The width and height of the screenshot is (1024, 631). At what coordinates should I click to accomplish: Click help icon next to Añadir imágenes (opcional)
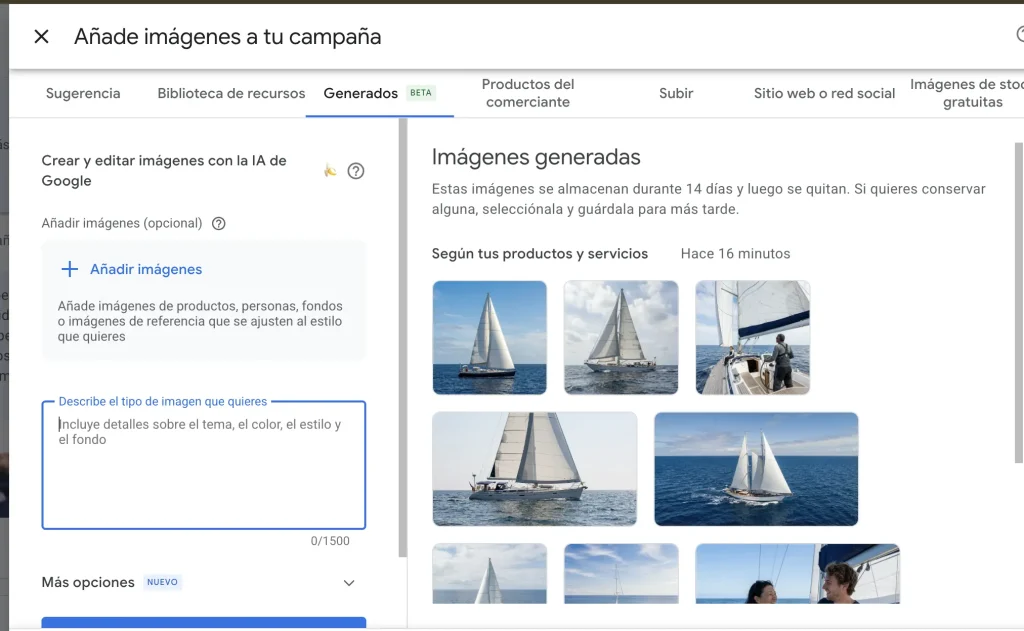point(219,224)
